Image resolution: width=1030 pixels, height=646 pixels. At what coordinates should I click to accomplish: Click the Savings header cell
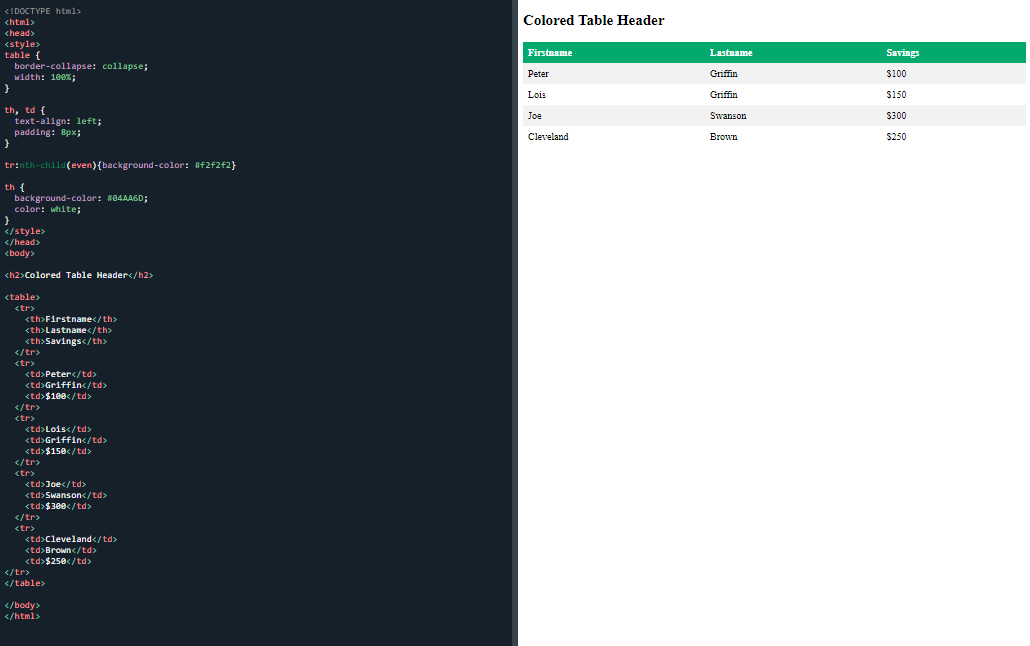pyautogui.click(x=901, y=52)
